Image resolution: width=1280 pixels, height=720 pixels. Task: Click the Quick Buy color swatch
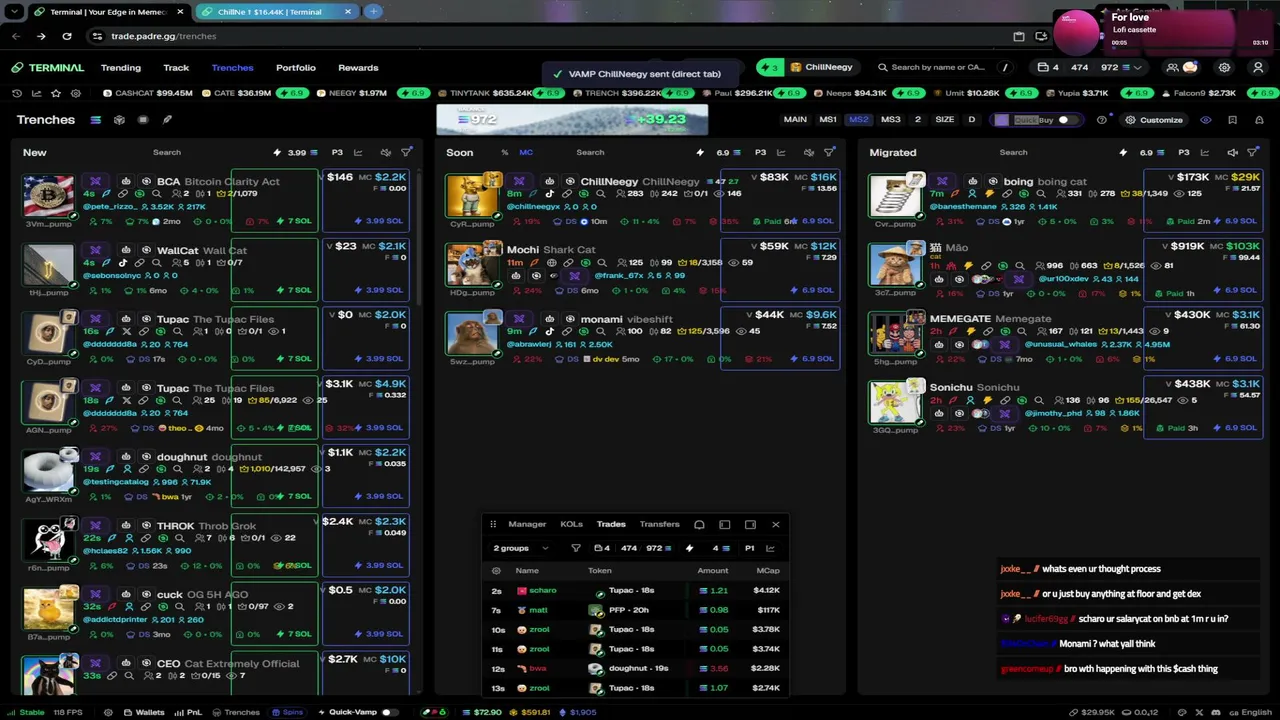tap(1001, 120)
